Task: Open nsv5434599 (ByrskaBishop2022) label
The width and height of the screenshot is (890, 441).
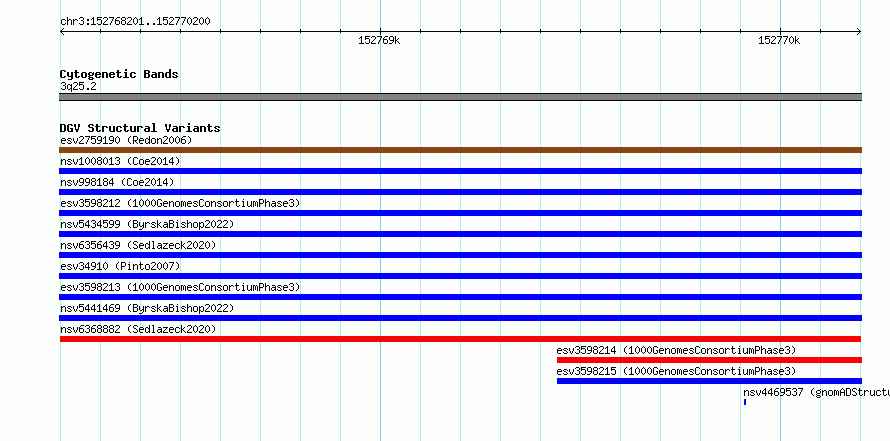Action: (x=147, y=224)
